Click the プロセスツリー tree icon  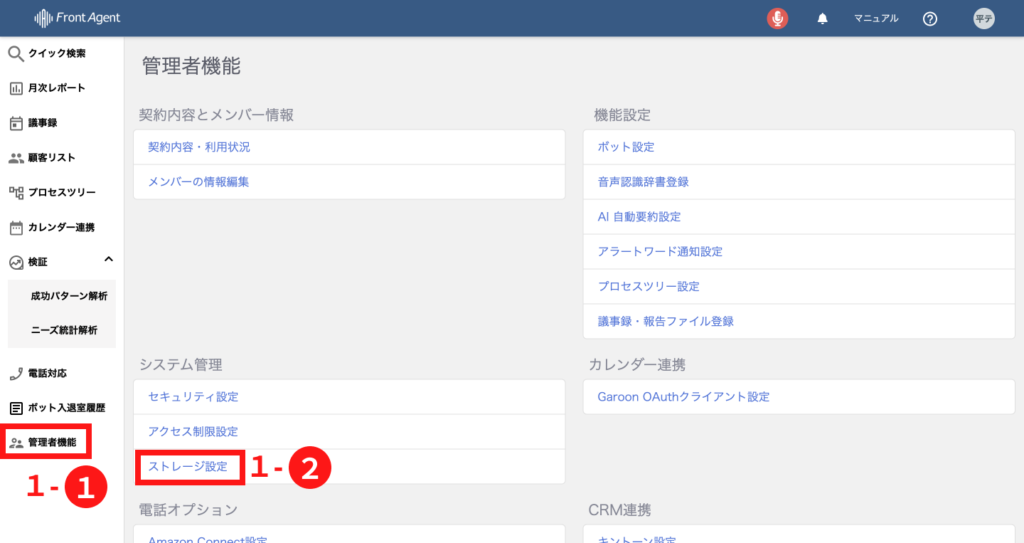point(16,192)
